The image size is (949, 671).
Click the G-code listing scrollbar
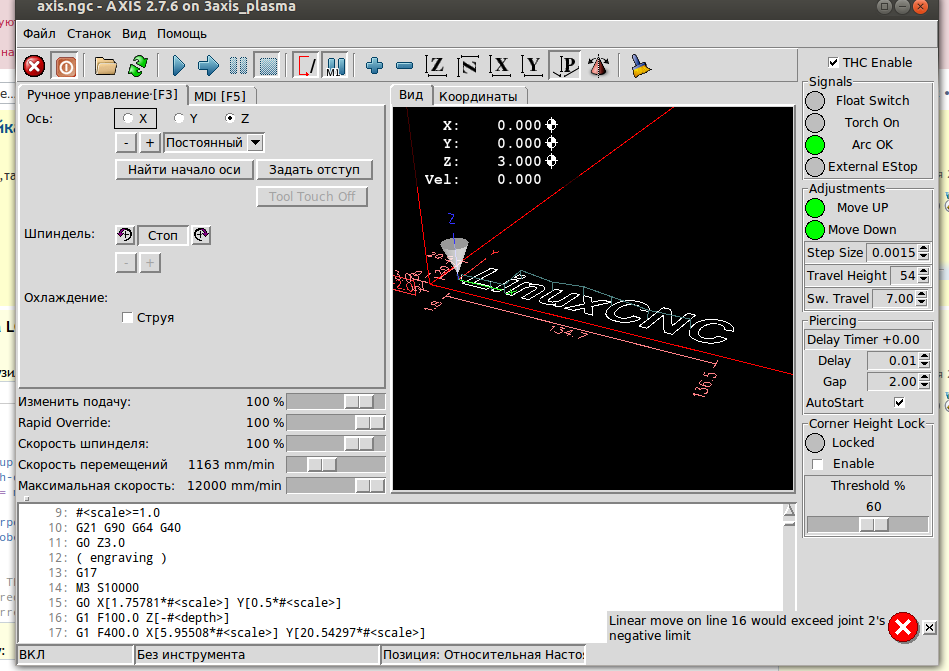pos(789,557)
